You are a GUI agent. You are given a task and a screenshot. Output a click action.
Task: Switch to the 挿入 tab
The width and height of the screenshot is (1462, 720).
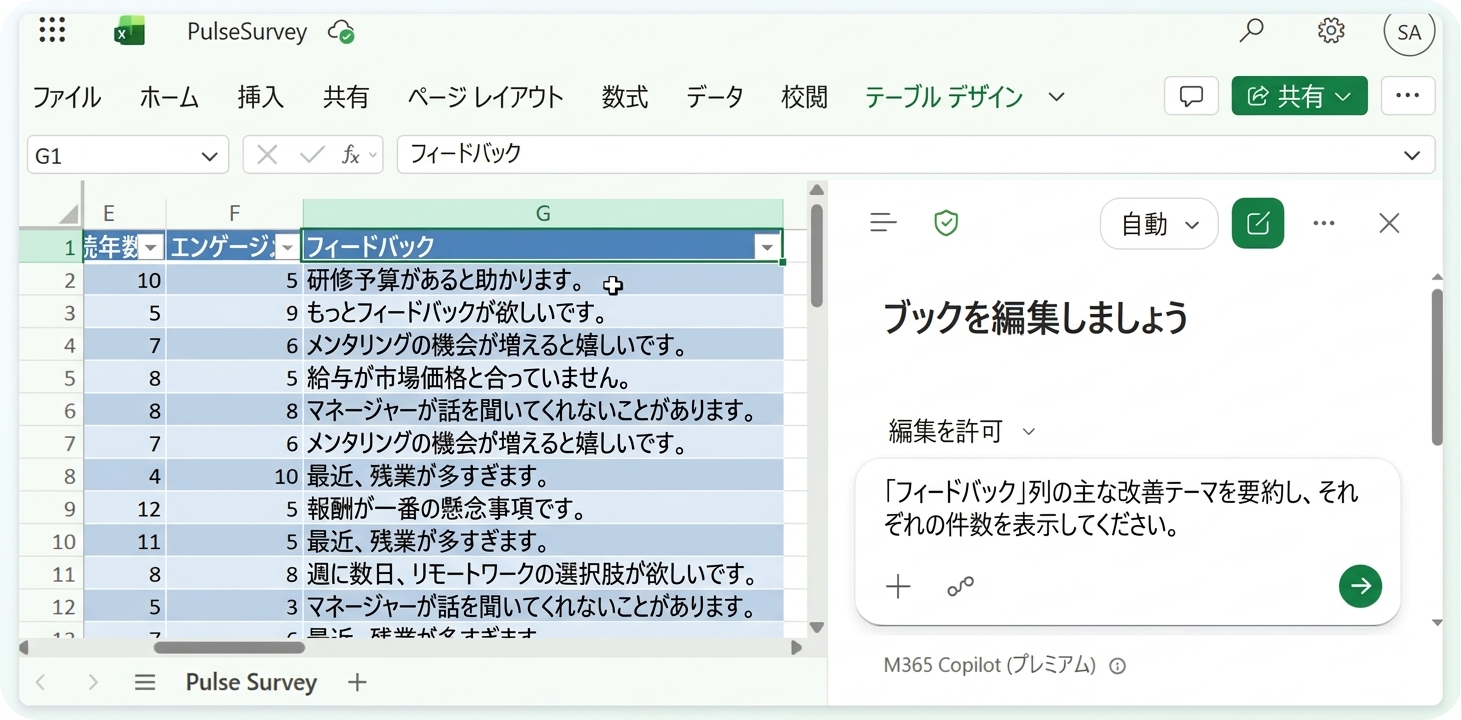(x=261, y=97)
